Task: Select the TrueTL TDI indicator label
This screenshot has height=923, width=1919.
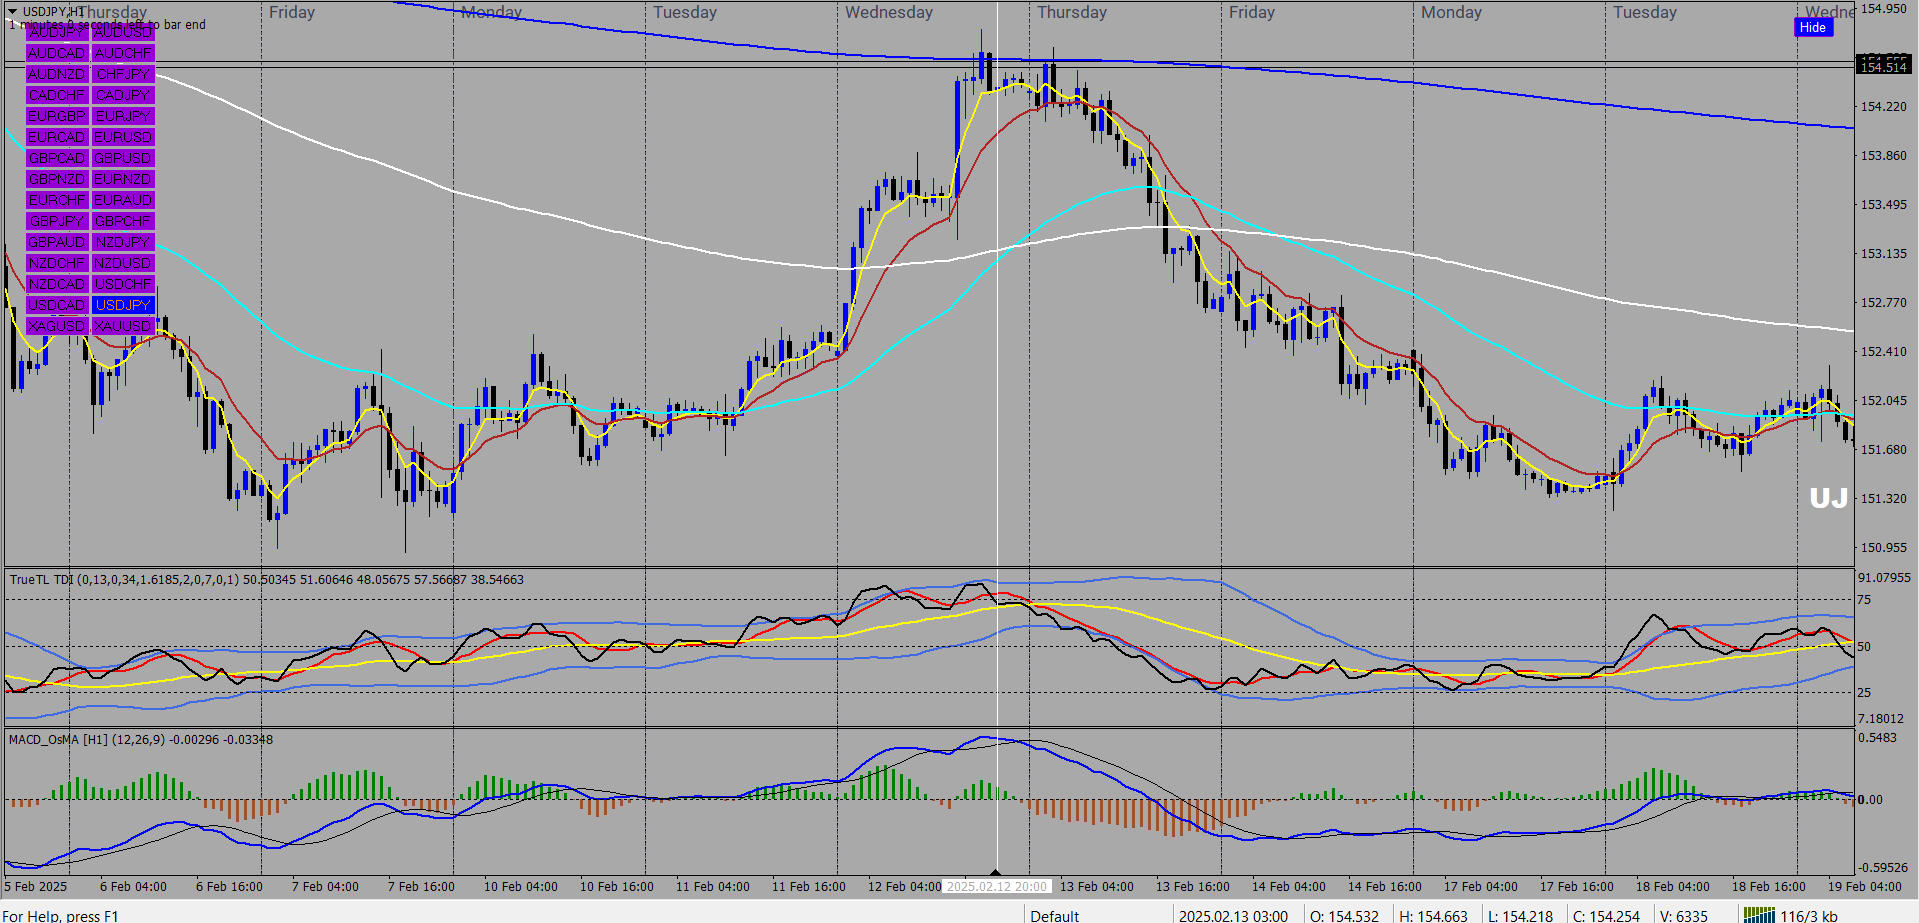Action: tap(40, 579)
